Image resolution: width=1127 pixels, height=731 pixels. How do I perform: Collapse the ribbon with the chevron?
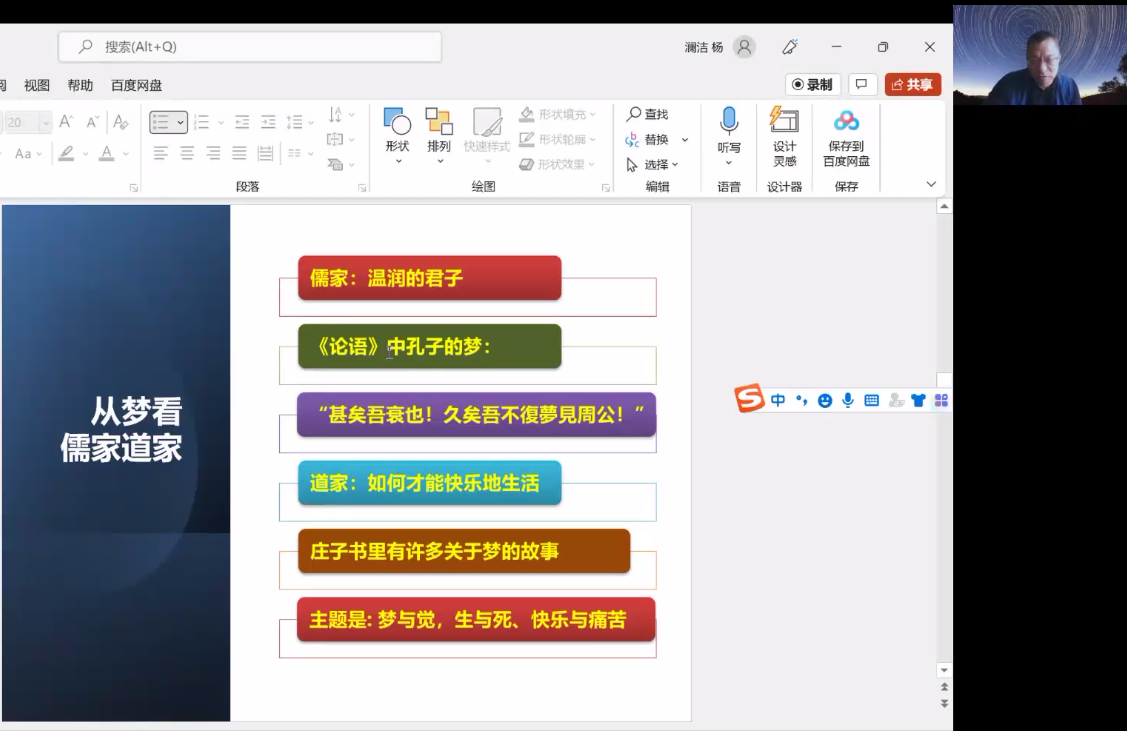coord(931,184)
